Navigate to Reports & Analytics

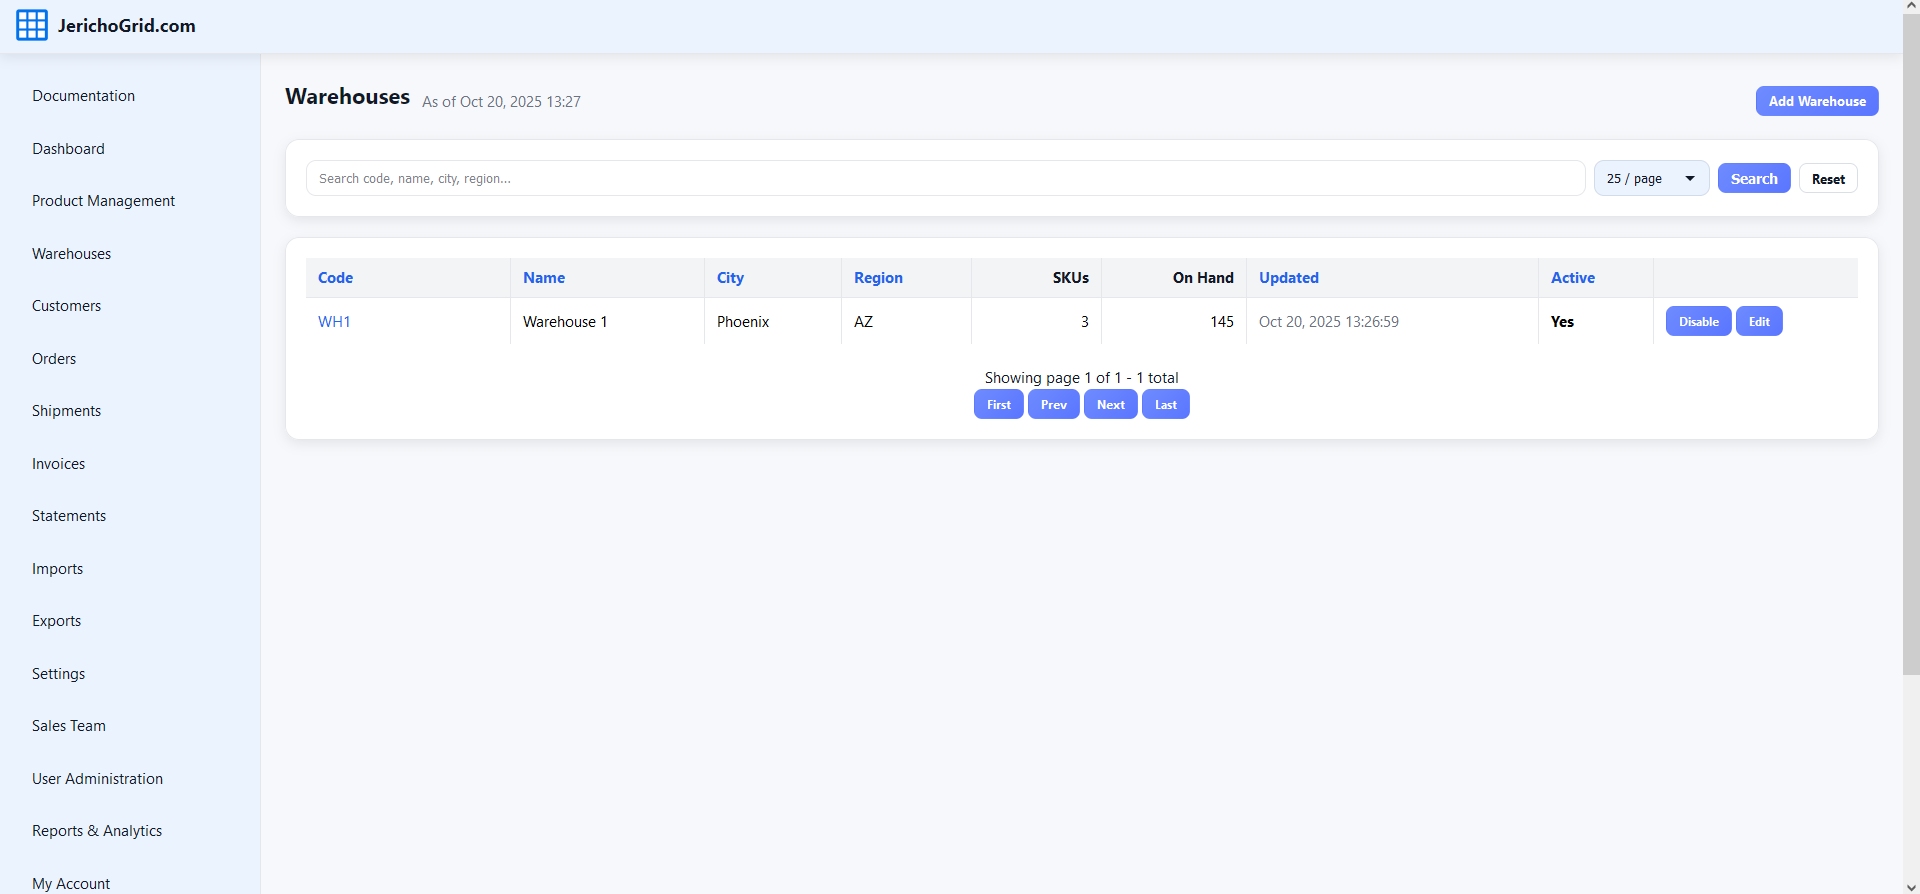pyautogui.click(x=97, y=831)
